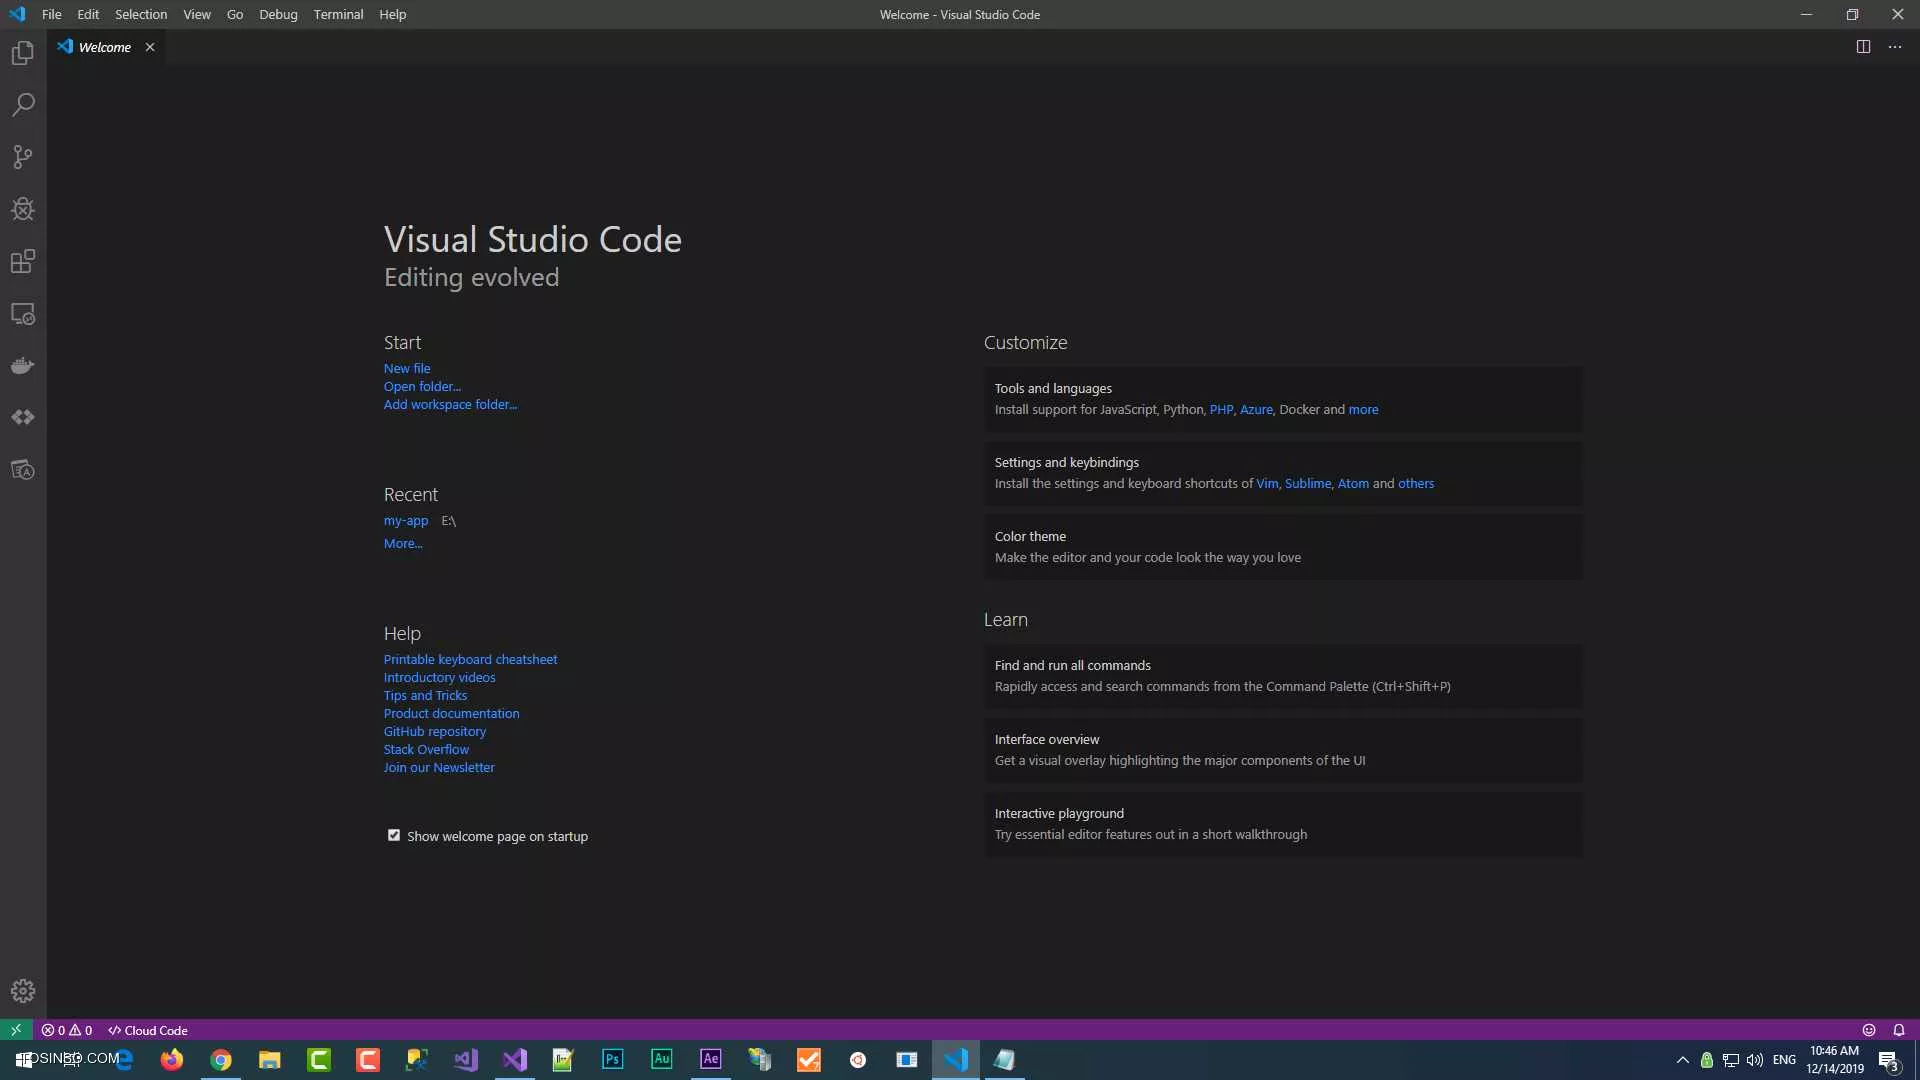The width and height of the screenshot is (1920, 1080).
Task: Click the New file link
Action: 407,369
